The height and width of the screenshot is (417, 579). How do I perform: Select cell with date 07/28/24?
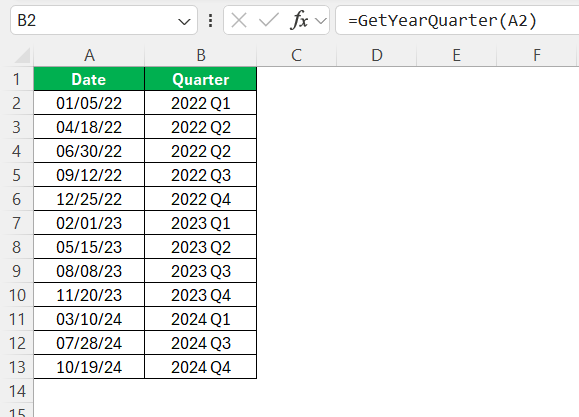tap(89, 343)
